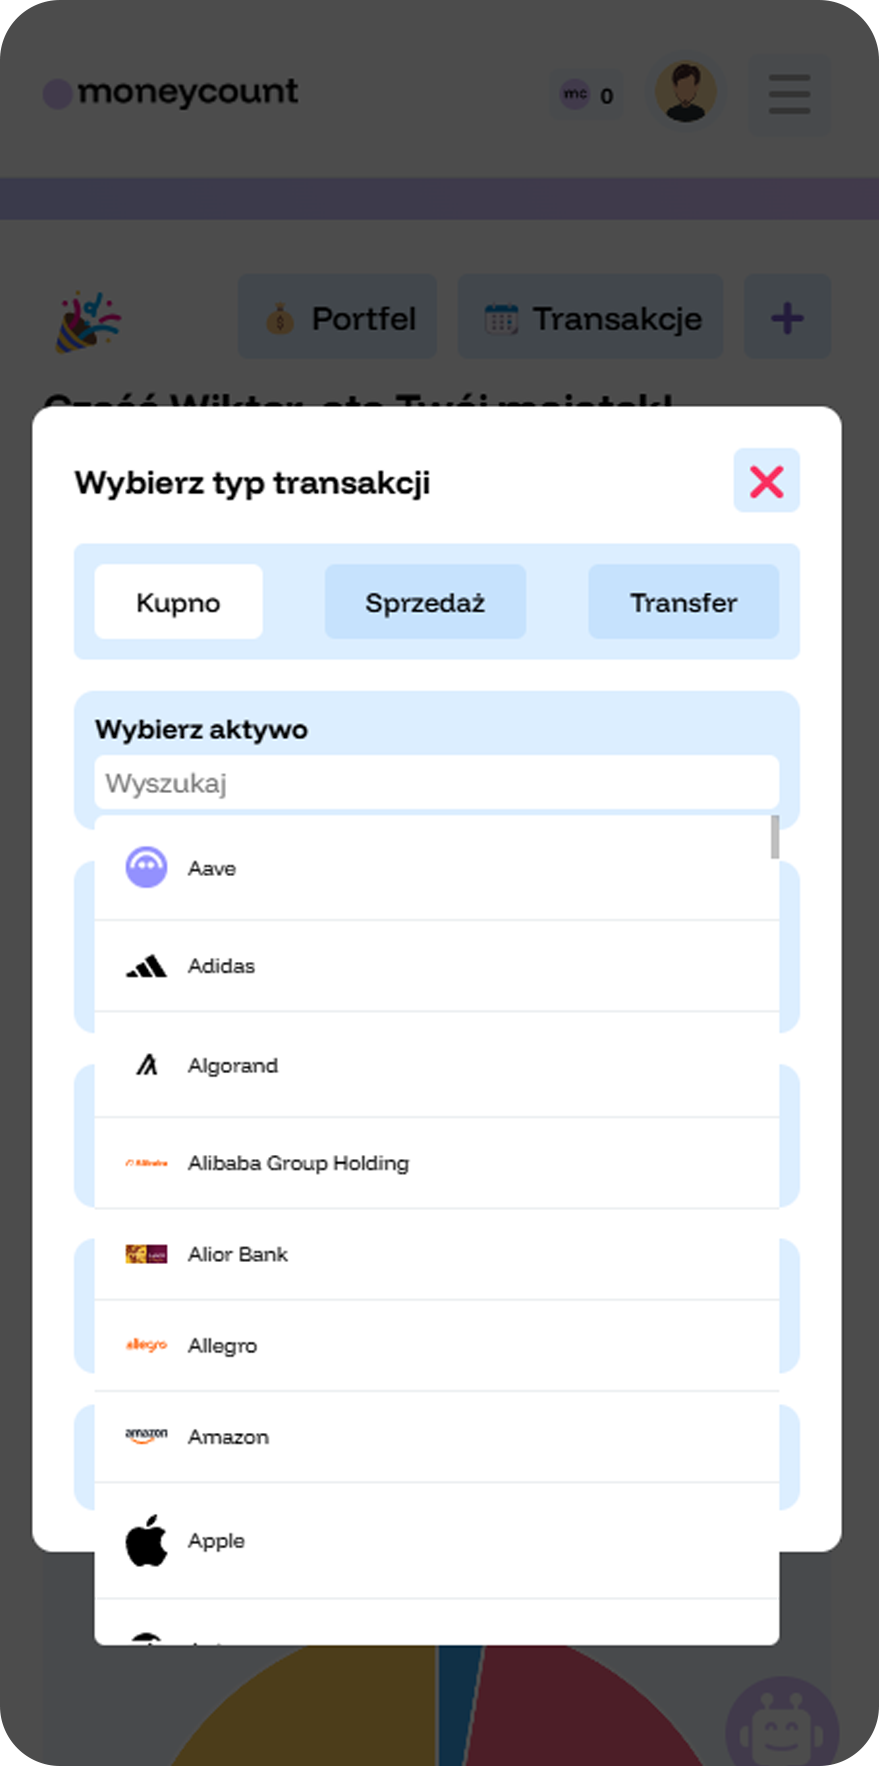Switch transaction type to Sprzedaż
This screenshot has height=1766, width=879.
pyautogui.click(x=425, y=602)
